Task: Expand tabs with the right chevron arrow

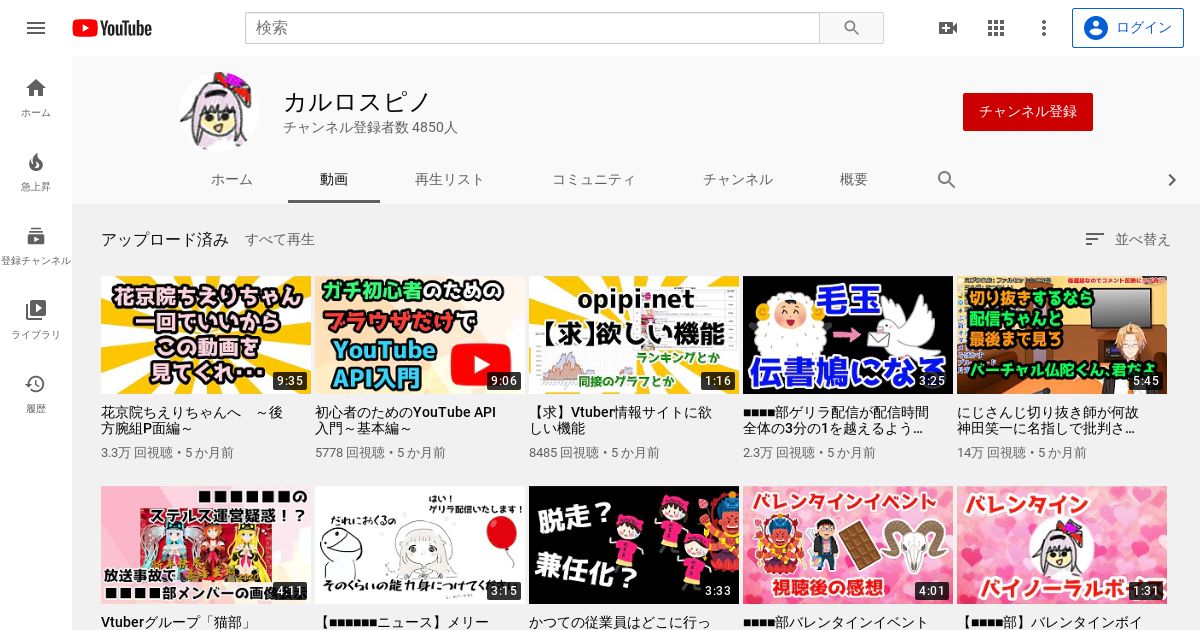Action: pyautogui.click(x=1172, y=180)
